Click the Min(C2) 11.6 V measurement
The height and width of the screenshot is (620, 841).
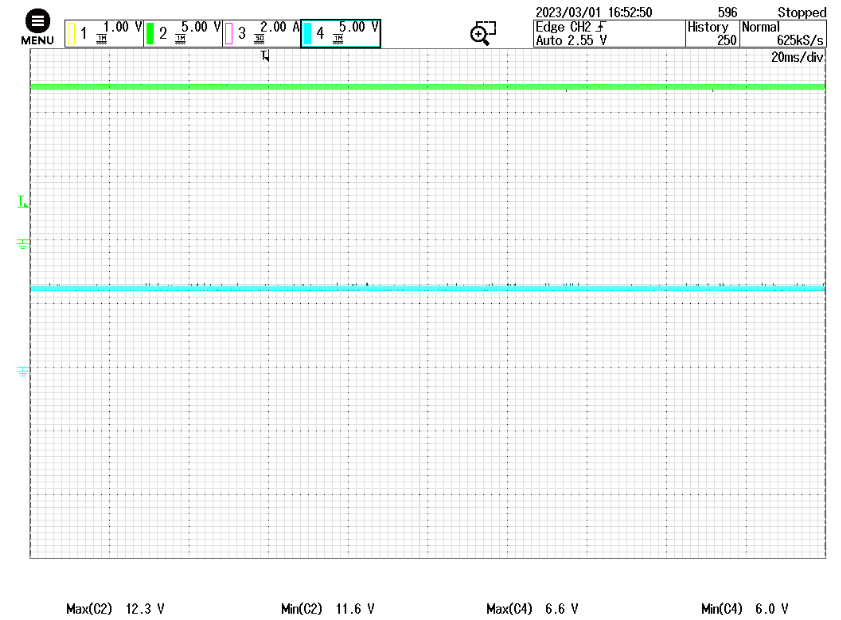tap(328, 609)
